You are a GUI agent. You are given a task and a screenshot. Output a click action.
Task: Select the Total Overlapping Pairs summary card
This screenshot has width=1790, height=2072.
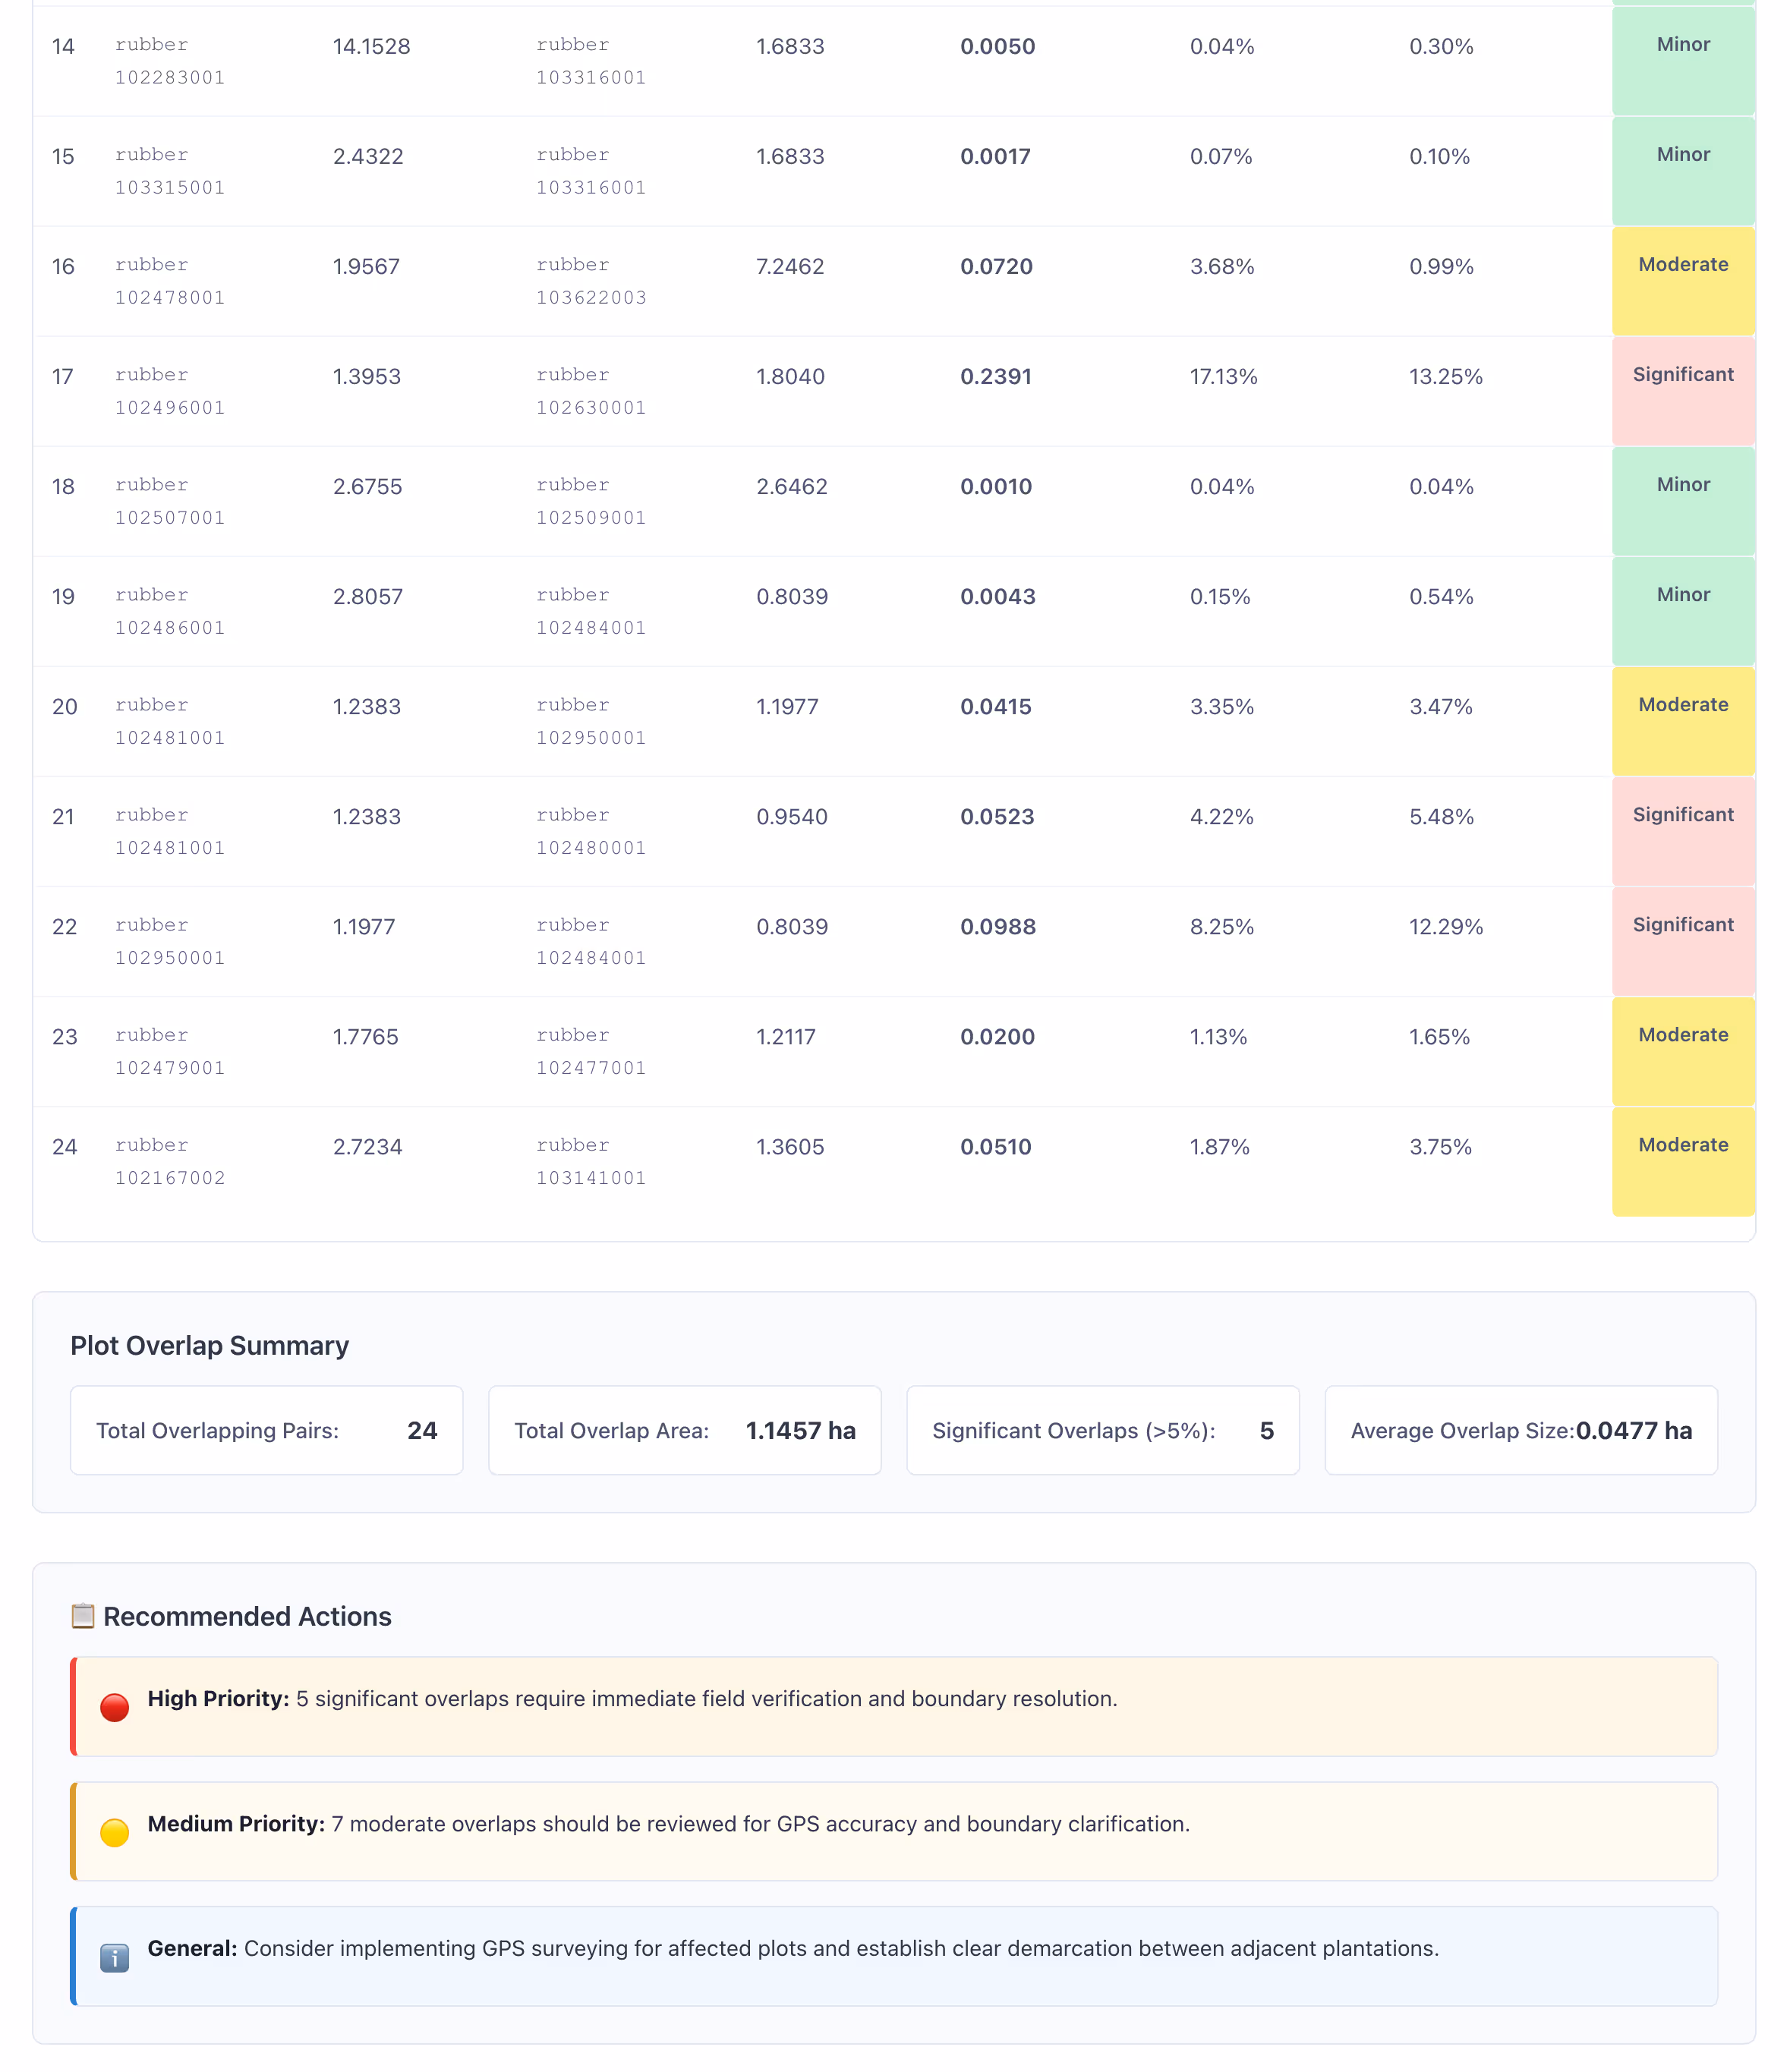(266, 1430)
